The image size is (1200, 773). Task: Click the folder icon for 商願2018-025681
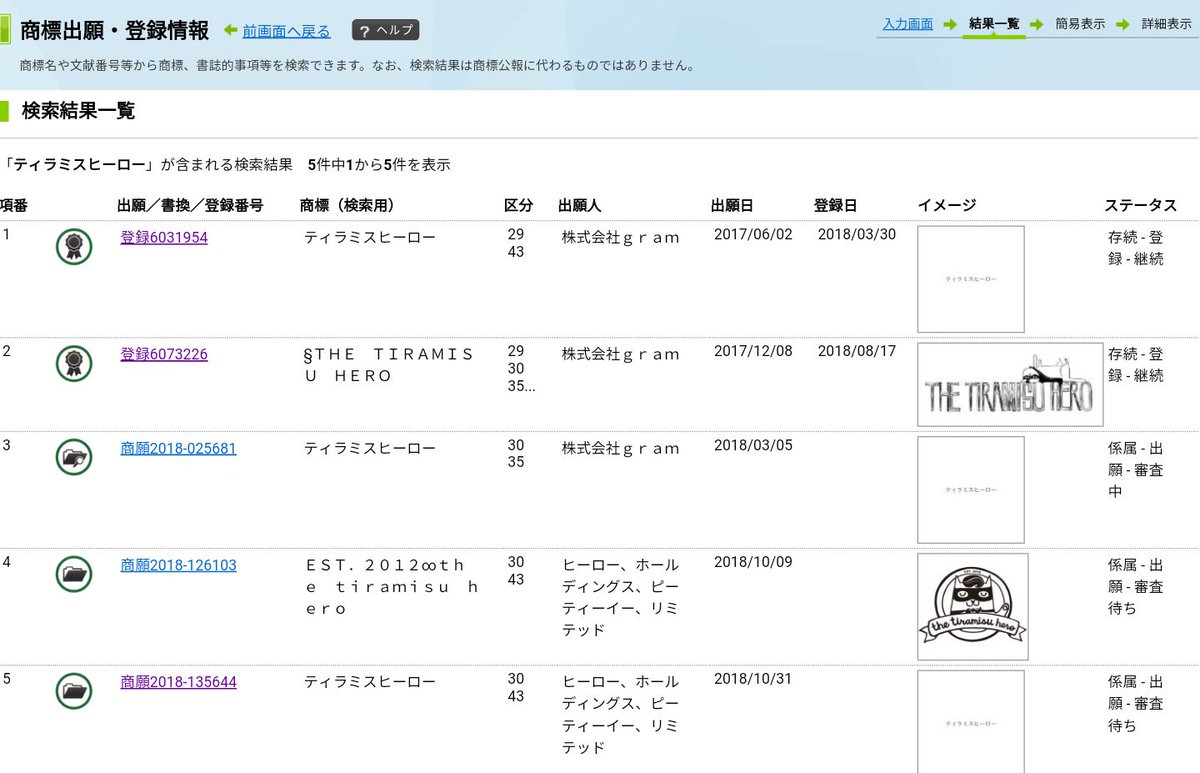click(x=74, y=457)
